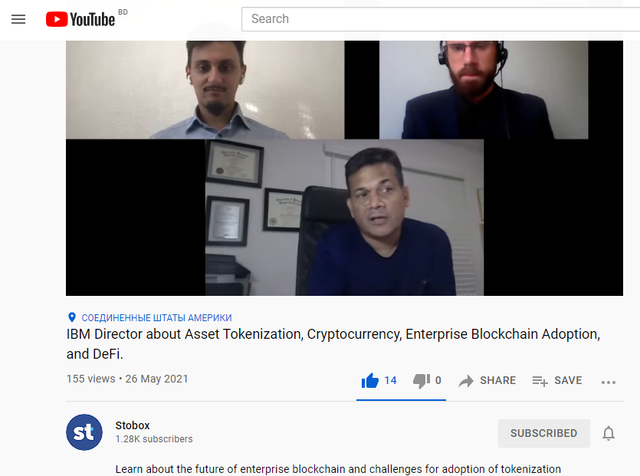640x476 pixels.
Task: Dislike the video with thumbs down
Action: [x=421, y=381]
